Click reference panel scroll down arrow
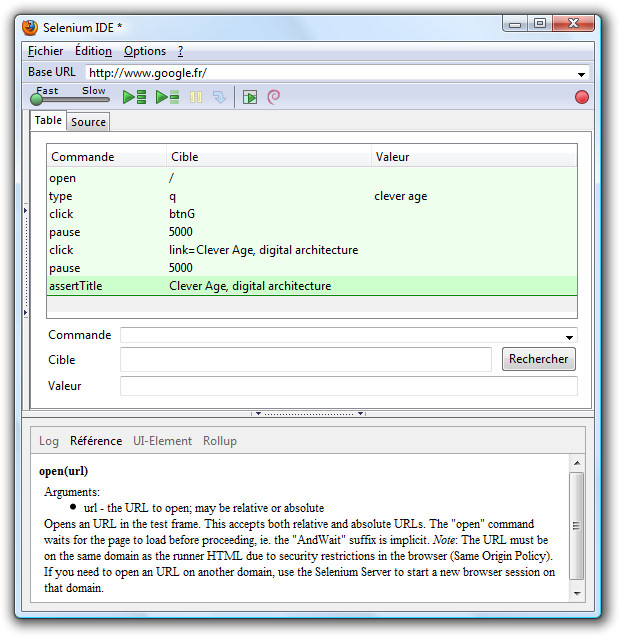The image size is (620, 637). tap(577, 594)
